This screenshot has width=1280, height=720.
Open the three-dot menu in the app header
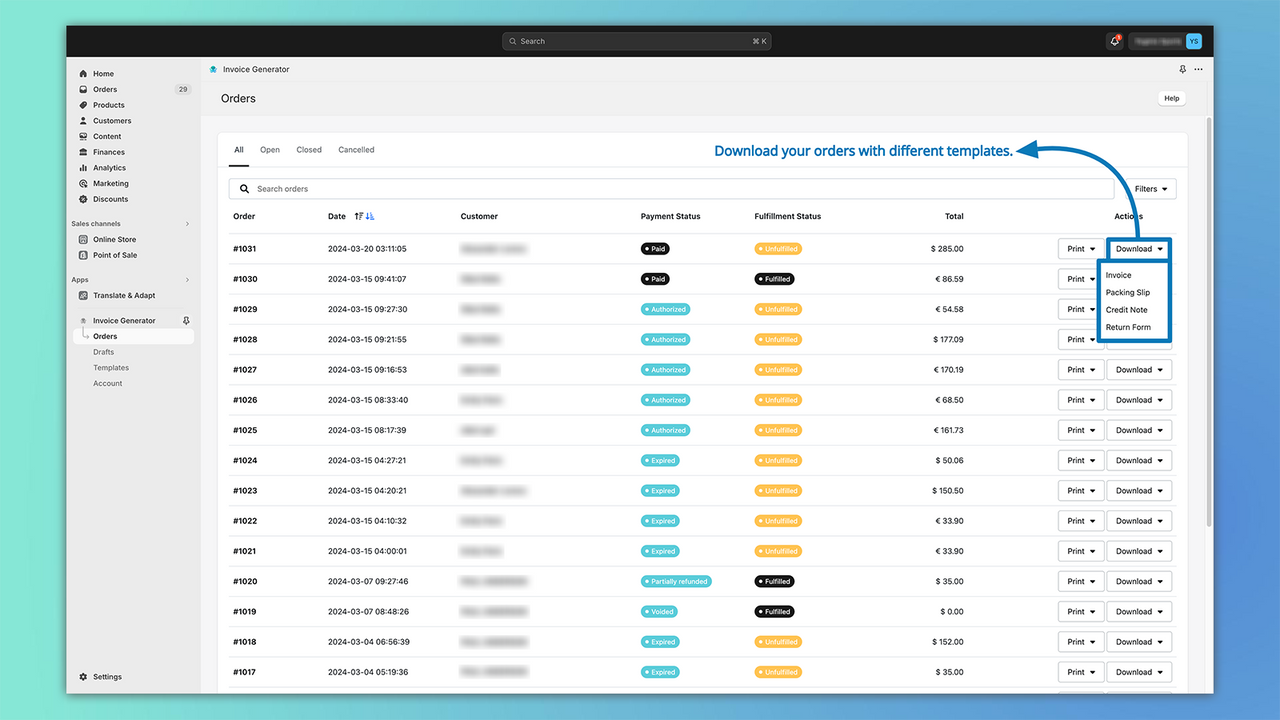pyautogui.click(x=1198, y=70)
